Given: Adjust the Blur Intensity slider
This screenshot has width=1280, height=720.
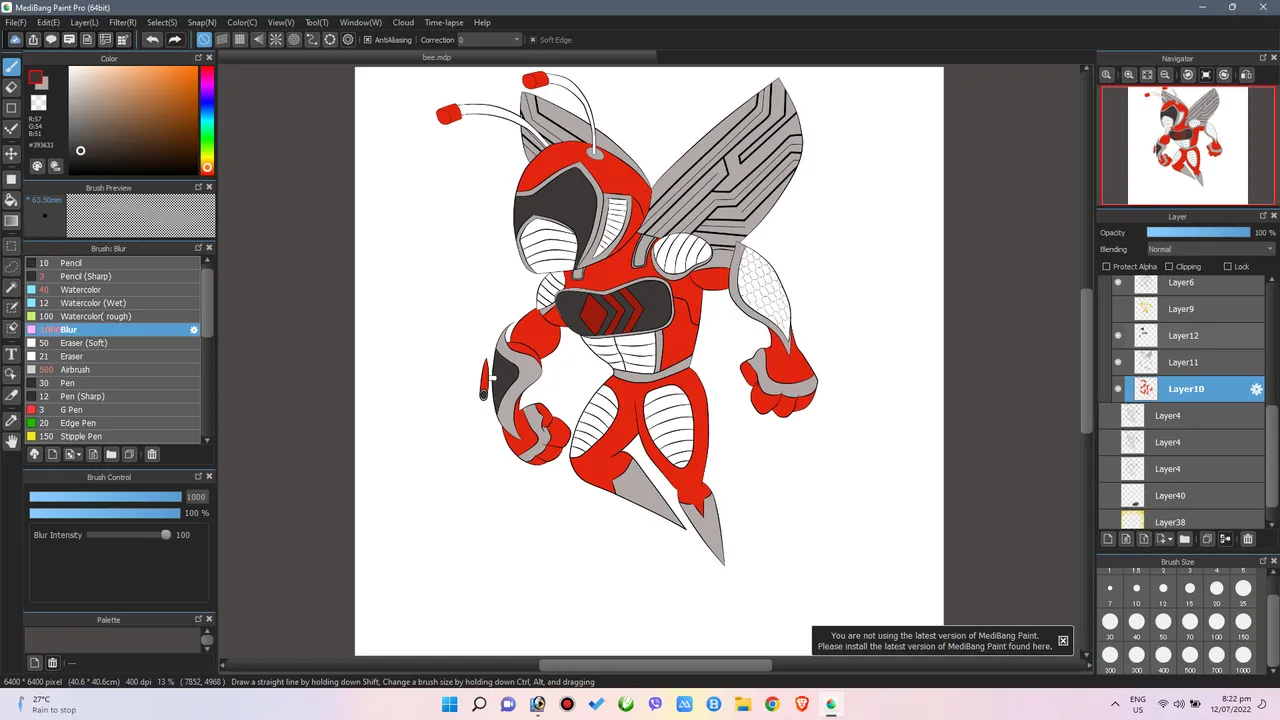Looking at the screenshot, I should click(128, 535).
